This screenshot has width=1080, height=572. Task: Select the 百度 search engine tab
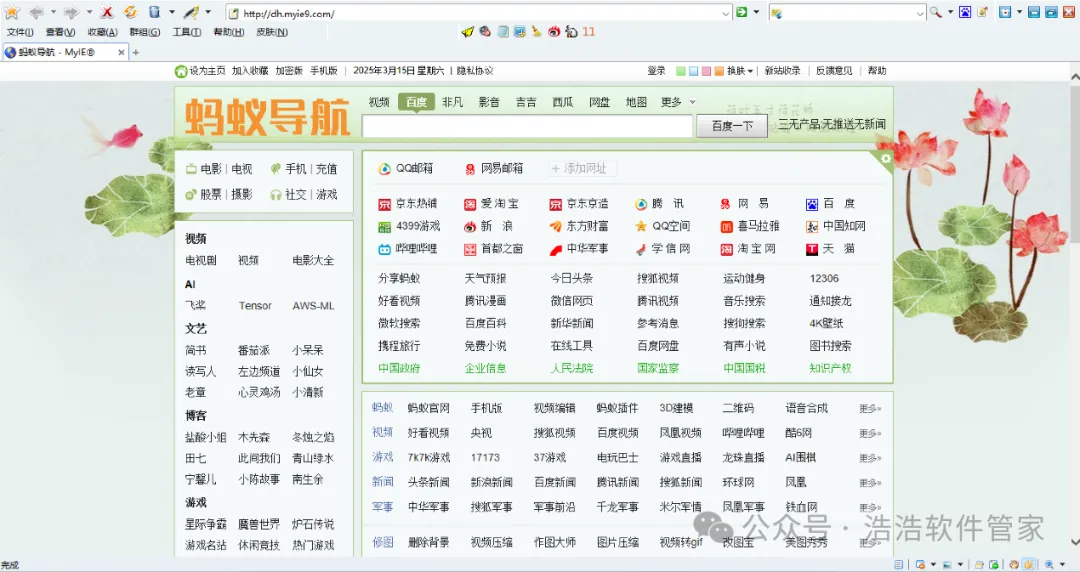point(416,102)
